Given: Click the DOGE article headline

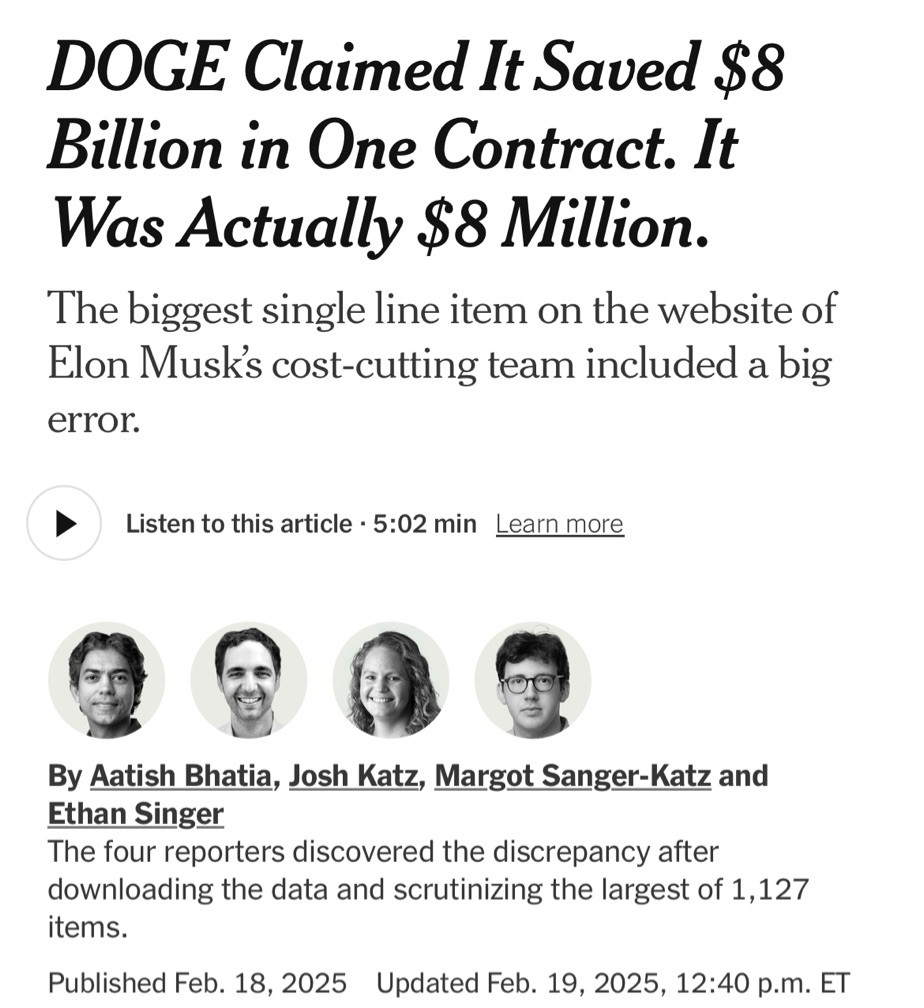Looking at the screenshot, I should coord(416,146).
